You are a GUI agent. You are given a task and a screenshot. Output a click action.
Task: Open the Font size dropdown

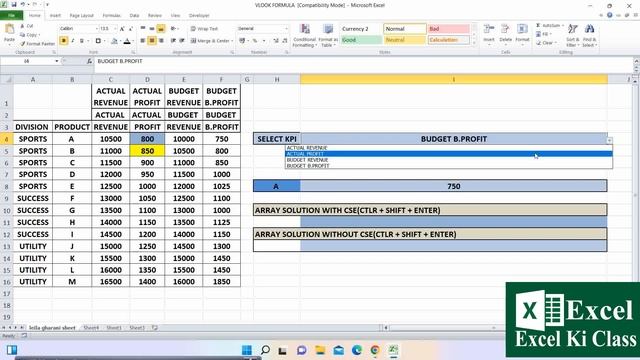[x=116, y=29]
